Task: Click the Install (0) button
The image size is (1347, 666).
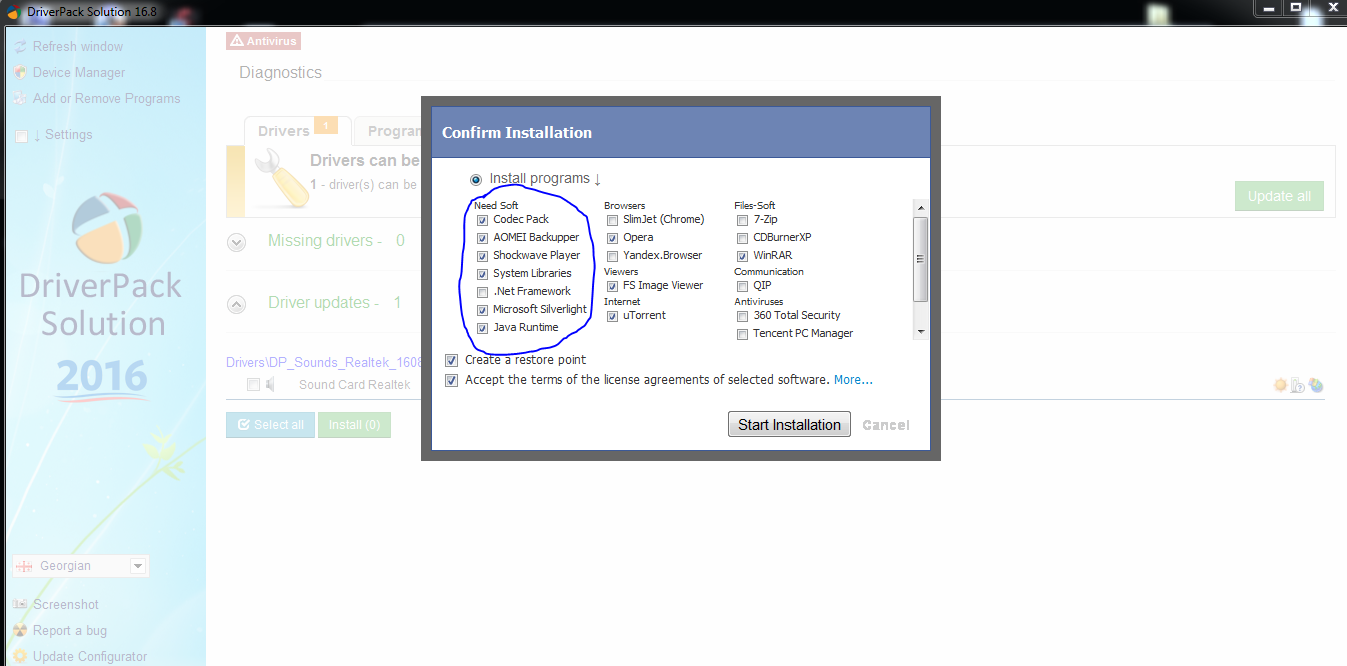Action: click(354, 425)
